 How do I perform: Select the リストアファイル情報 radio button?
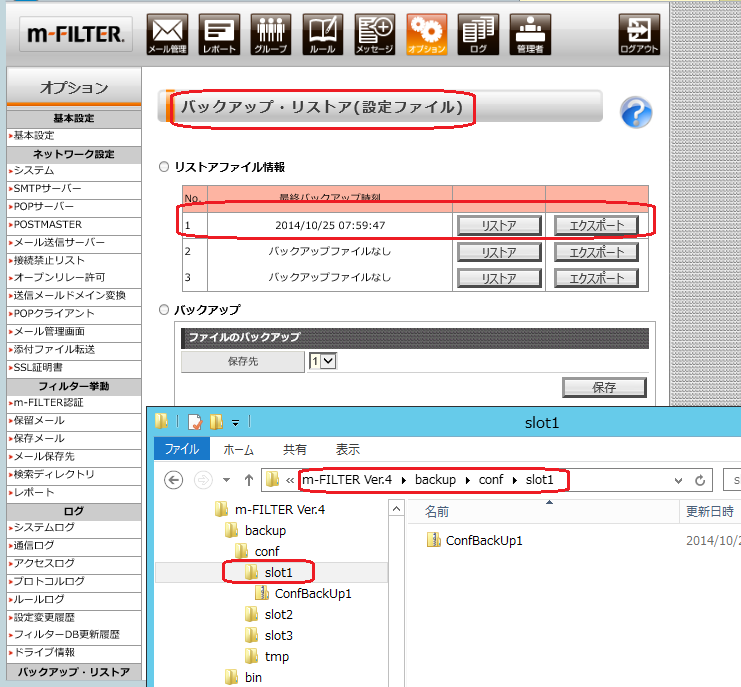(164, 167)
